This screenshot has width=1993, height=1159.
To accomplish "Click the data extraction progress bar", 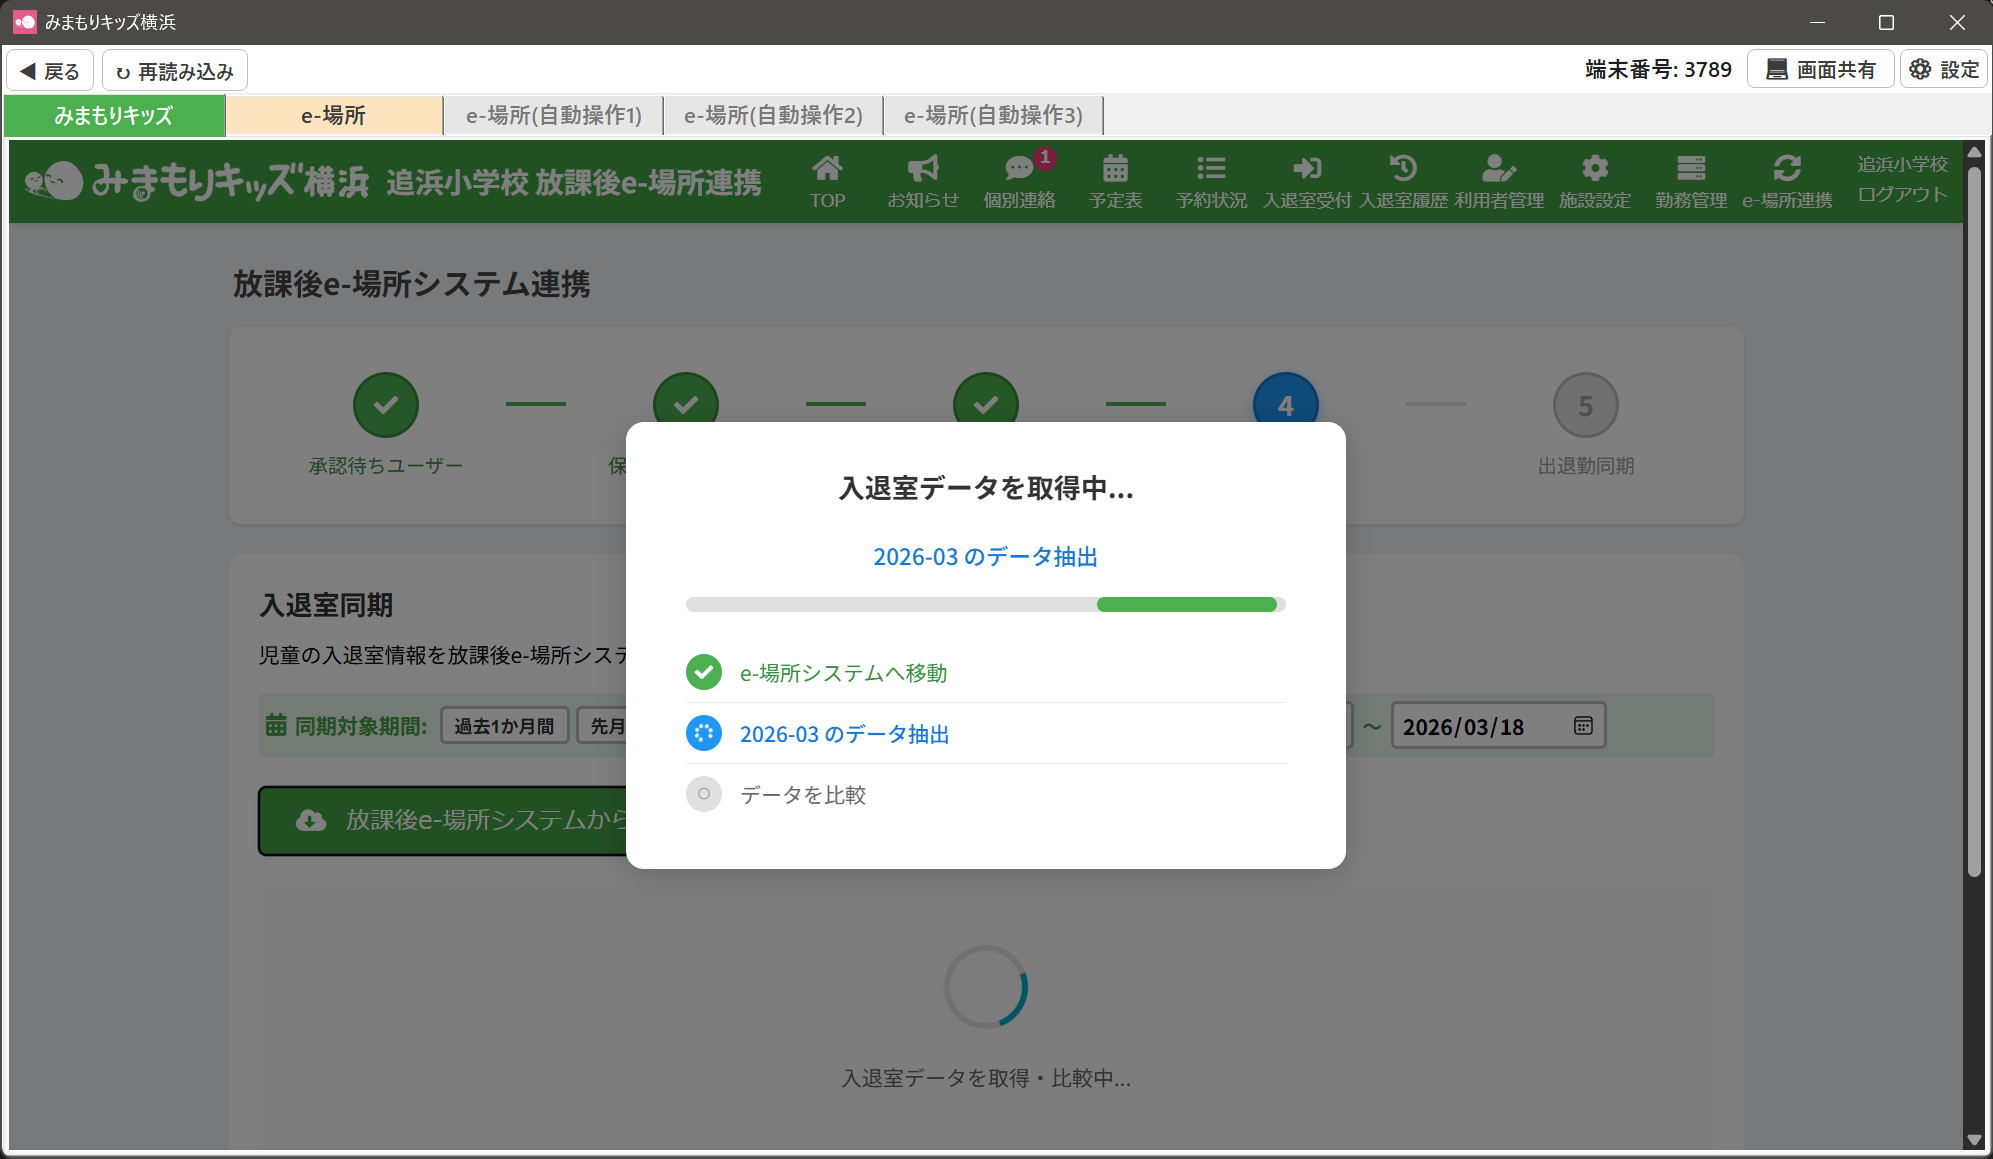I will (985, 604).
